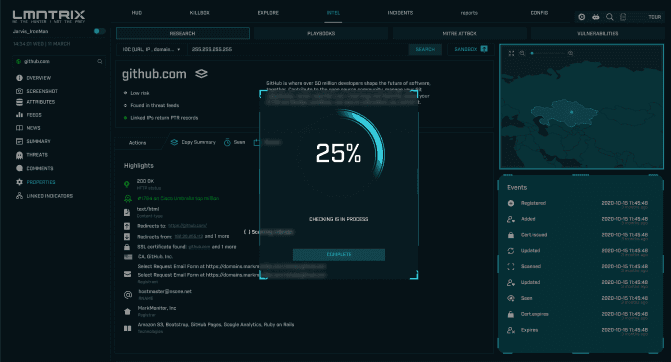This screenshot has width=671, height=362.
Task: Open the Redirects to link
Action: pyautogui.click(x=187, y=226)
